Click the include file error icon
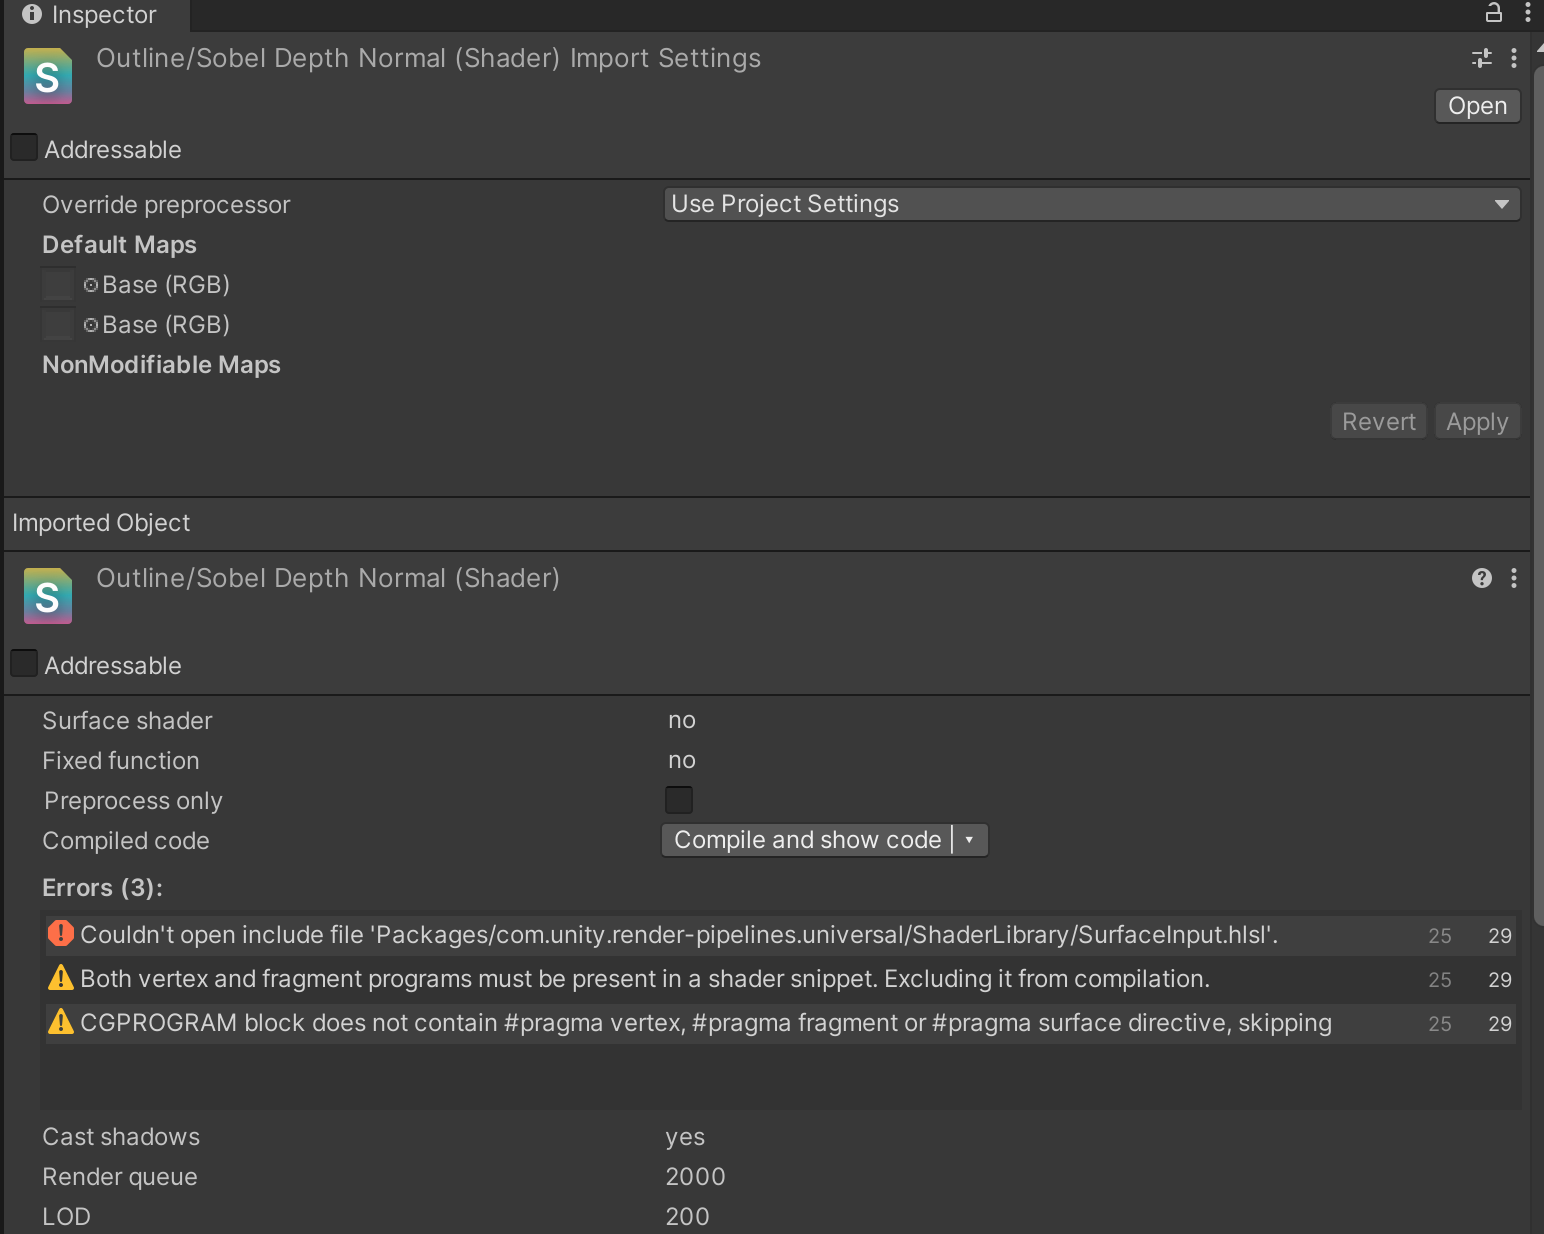The width and height of the screenshot is (1544, 1234). pos(61,934)
